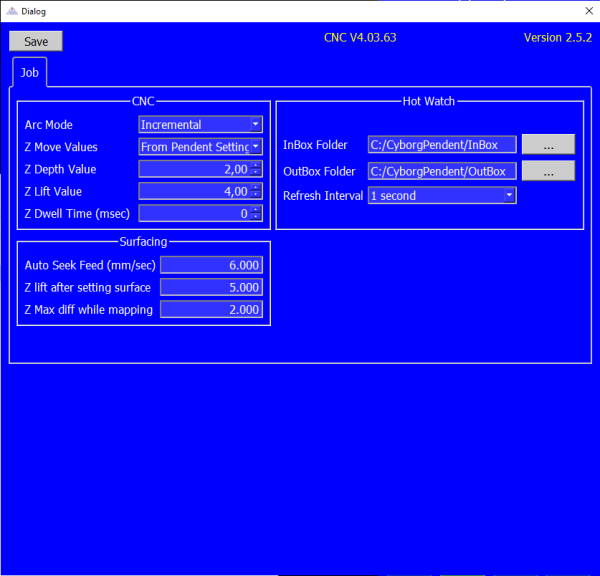Viewport: 600px width, 576px height.
Task: Decrease Z Dwell Time with down arrow
Action: [x=256, y=217]
